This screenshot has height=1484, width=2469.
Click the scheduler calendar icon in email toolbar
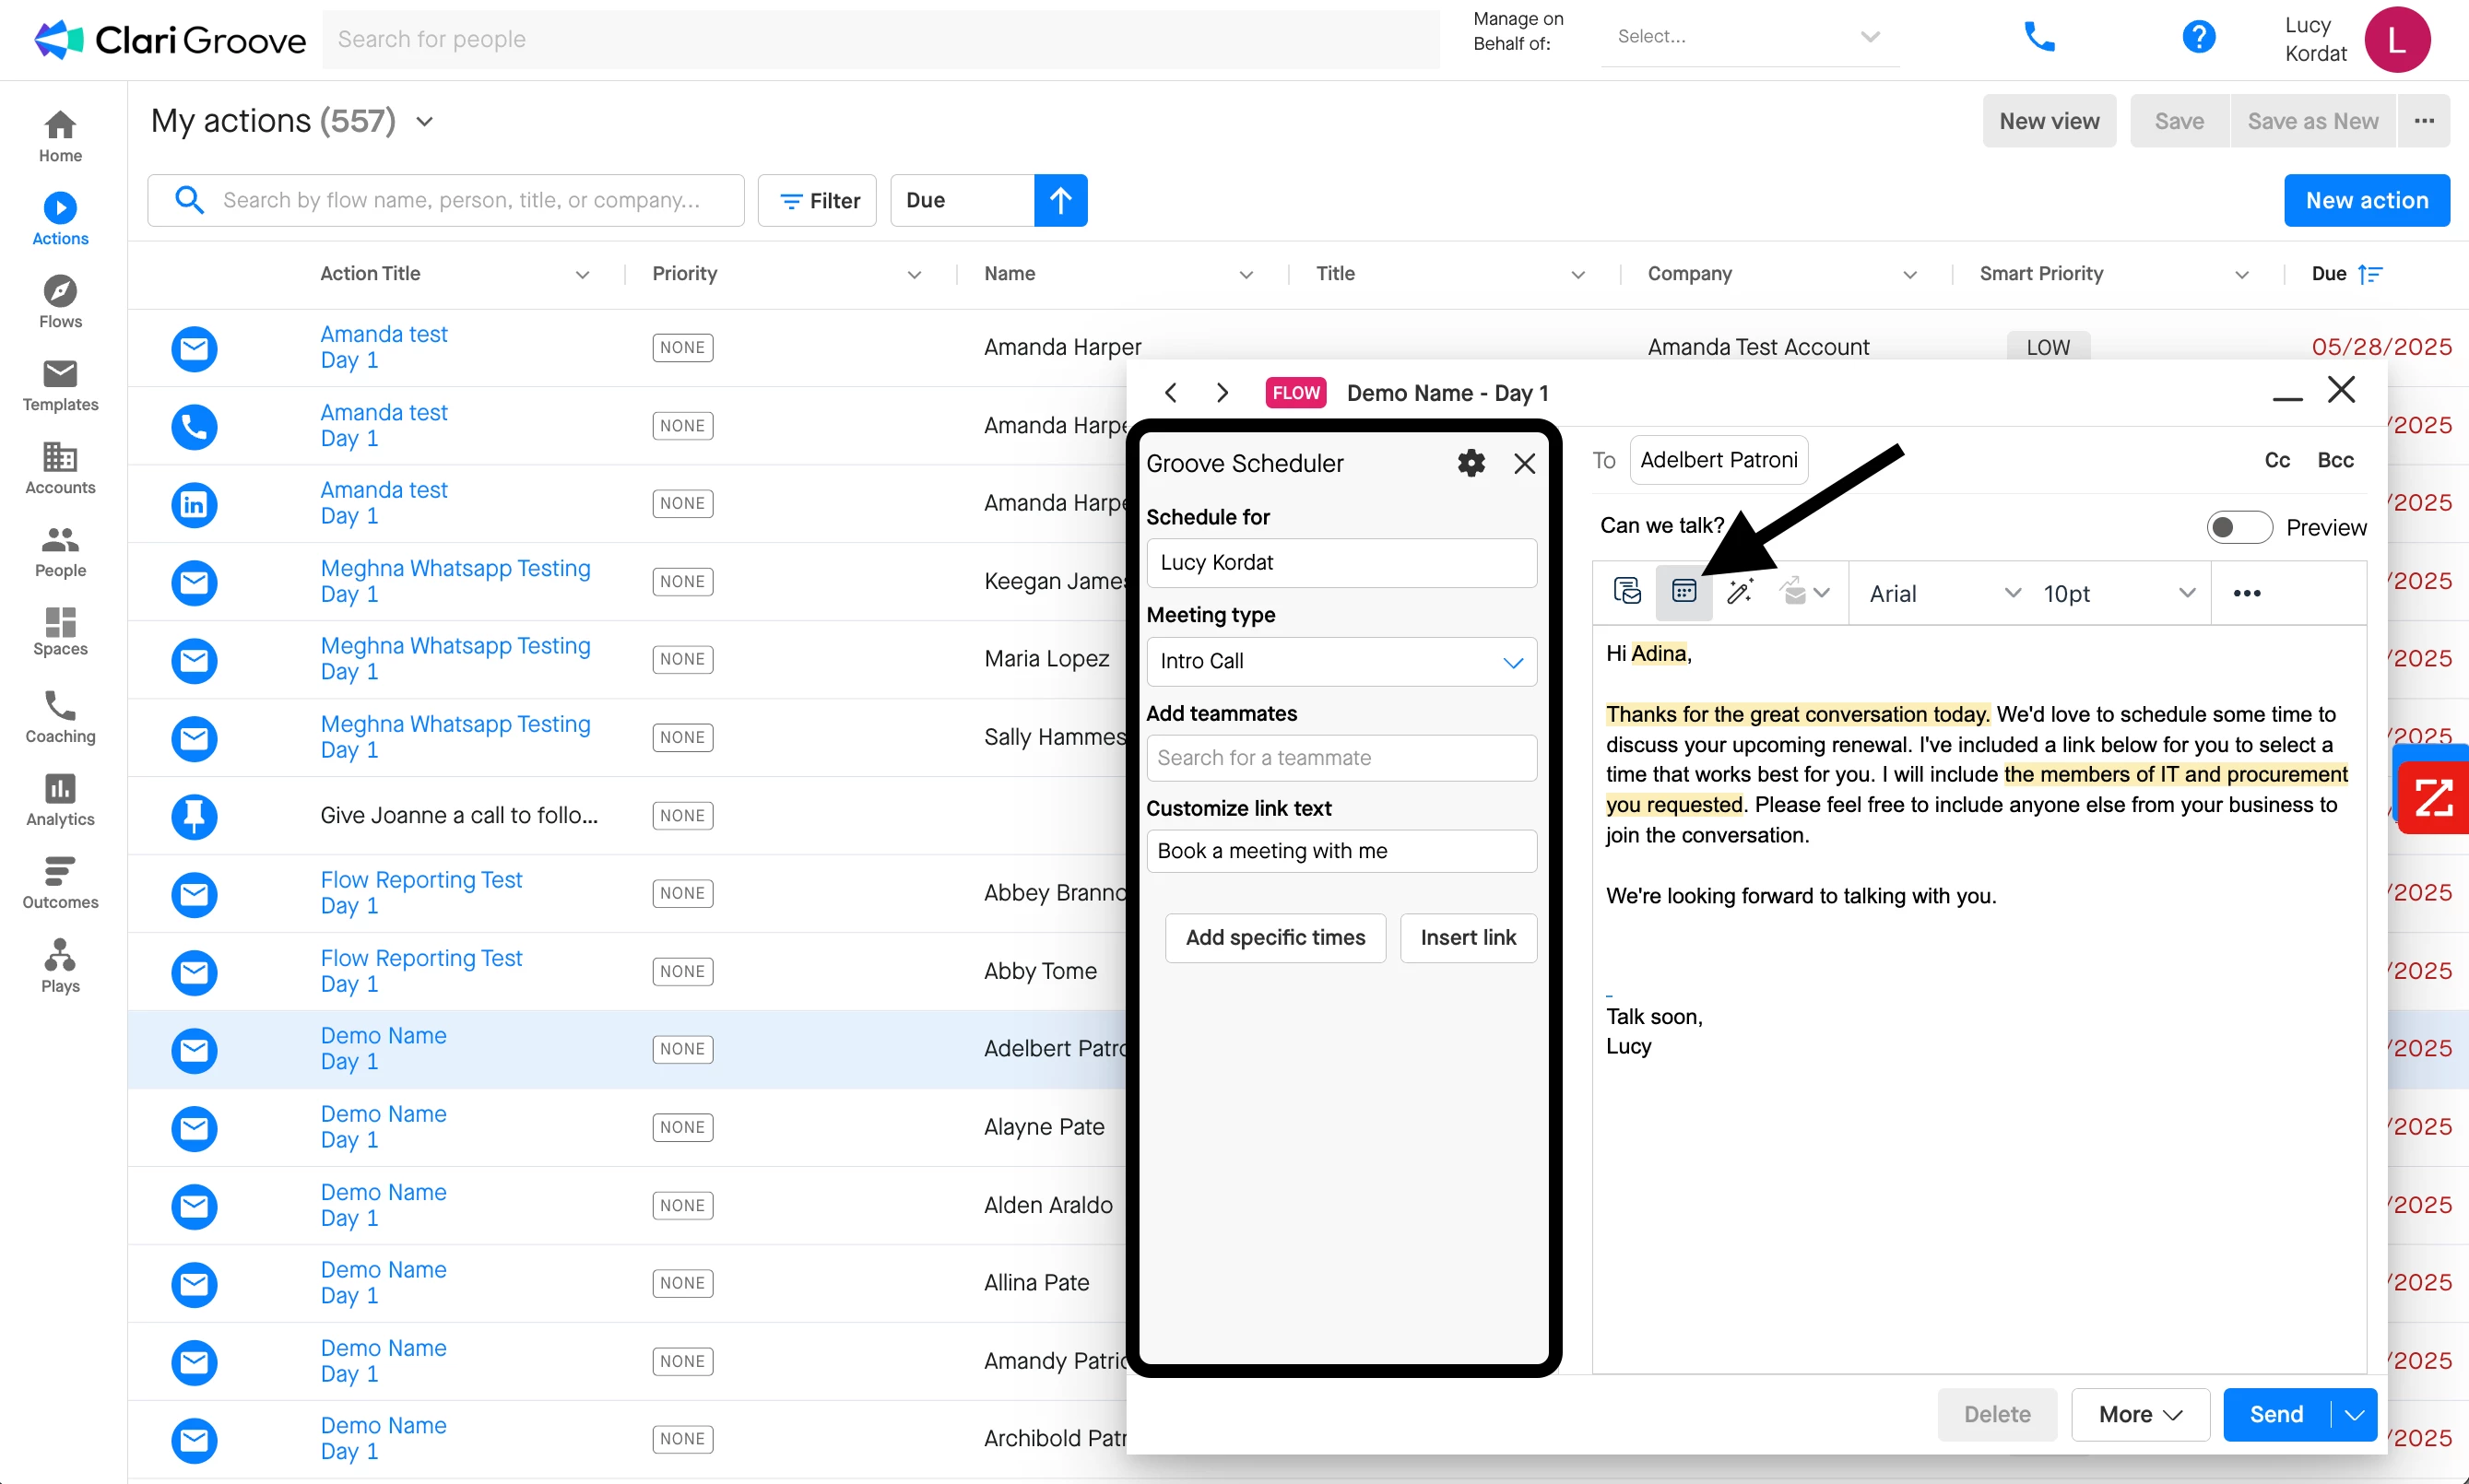[1684, 592]
